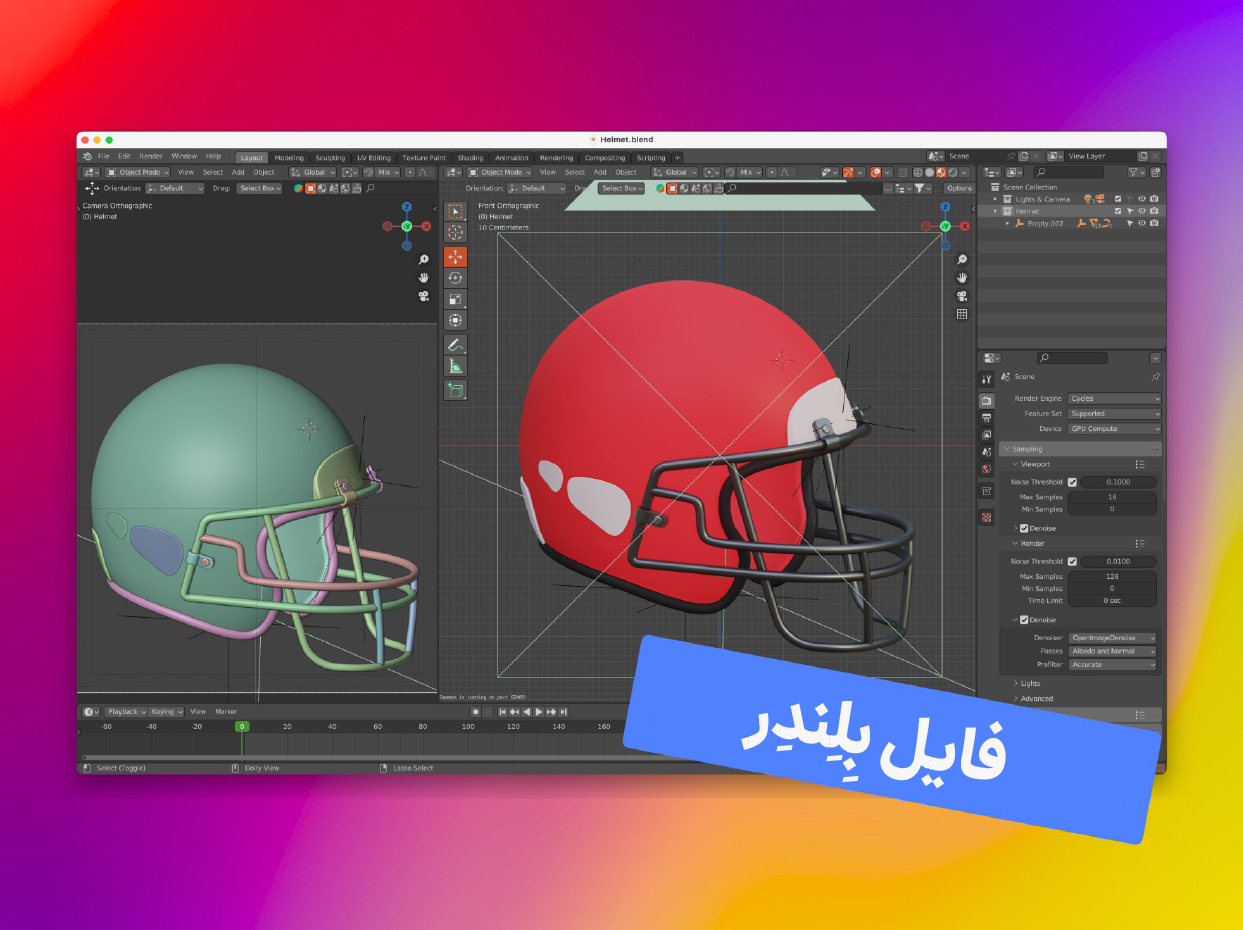Disable the Render Denoise checkbox

1024,620
